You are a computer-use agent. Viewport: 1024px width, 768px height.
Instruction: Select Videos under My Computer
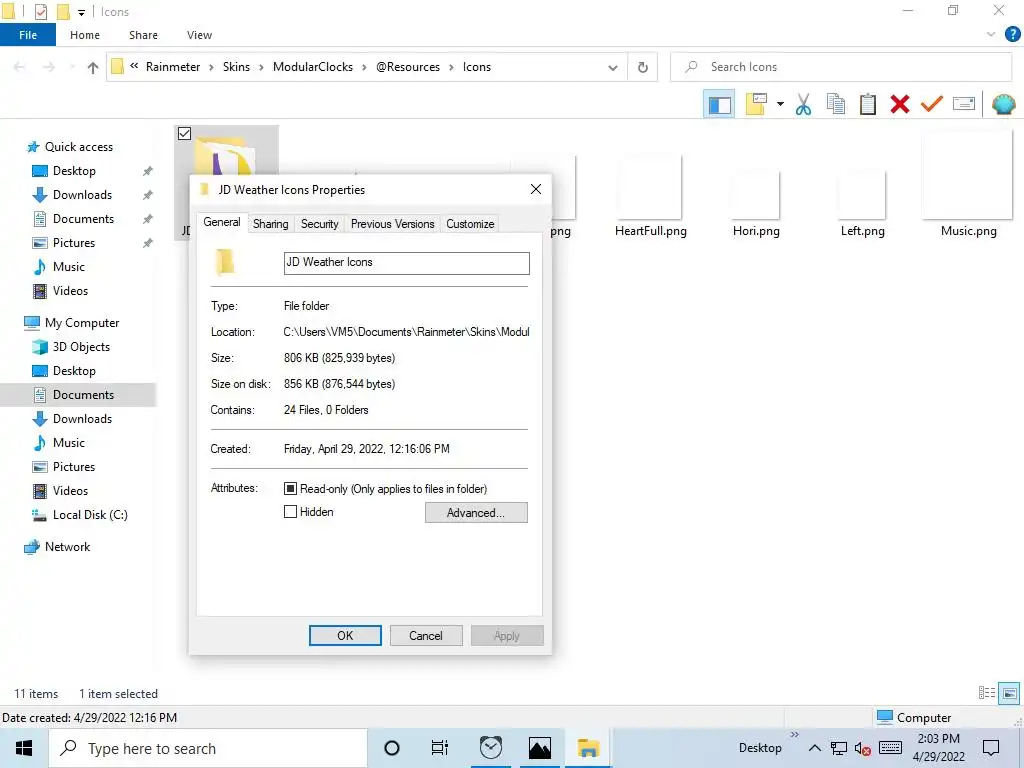[70, 490]
